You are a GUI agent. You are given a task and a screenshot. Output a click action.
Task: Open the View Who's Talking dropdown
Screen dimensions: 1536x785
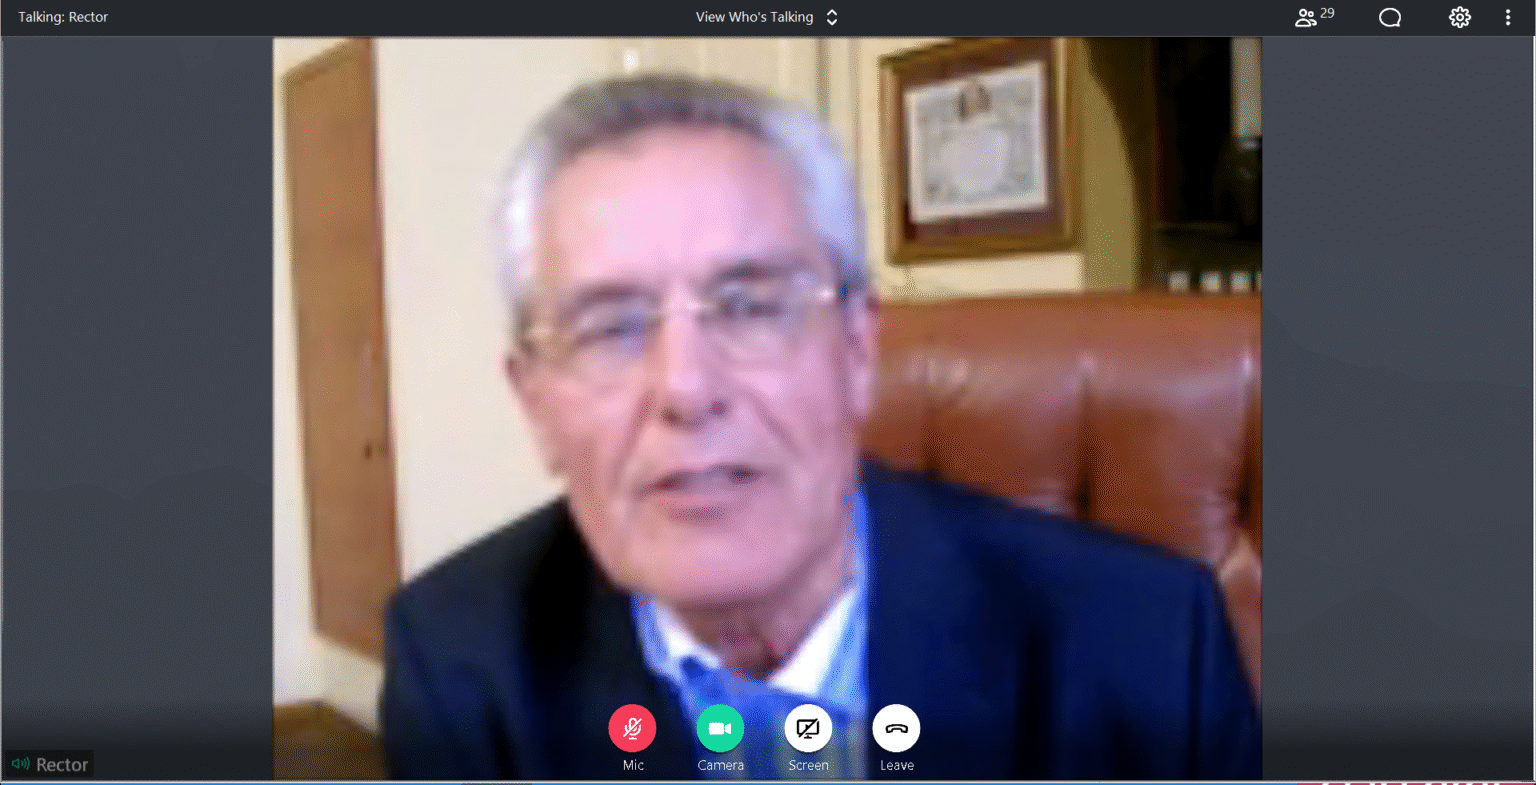[x=755, y=17]
